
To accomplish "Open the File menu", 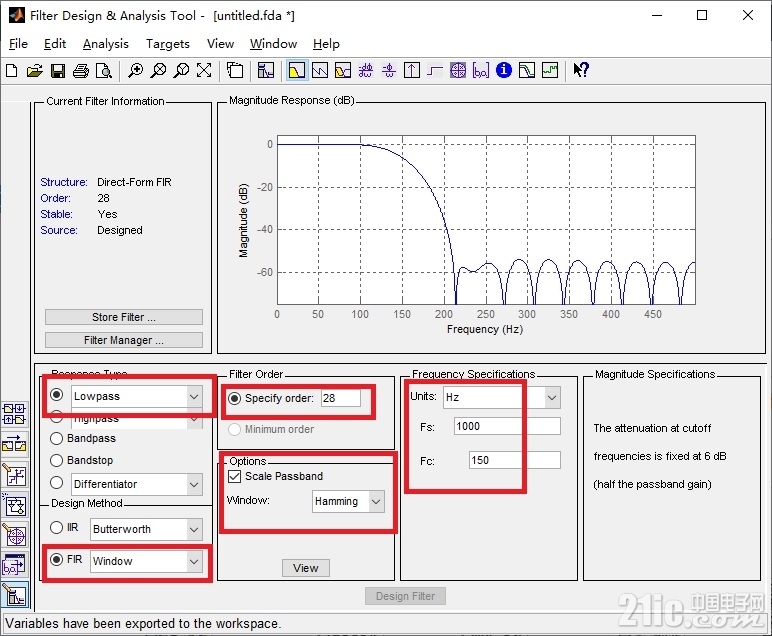I will [x=18, y=44].
